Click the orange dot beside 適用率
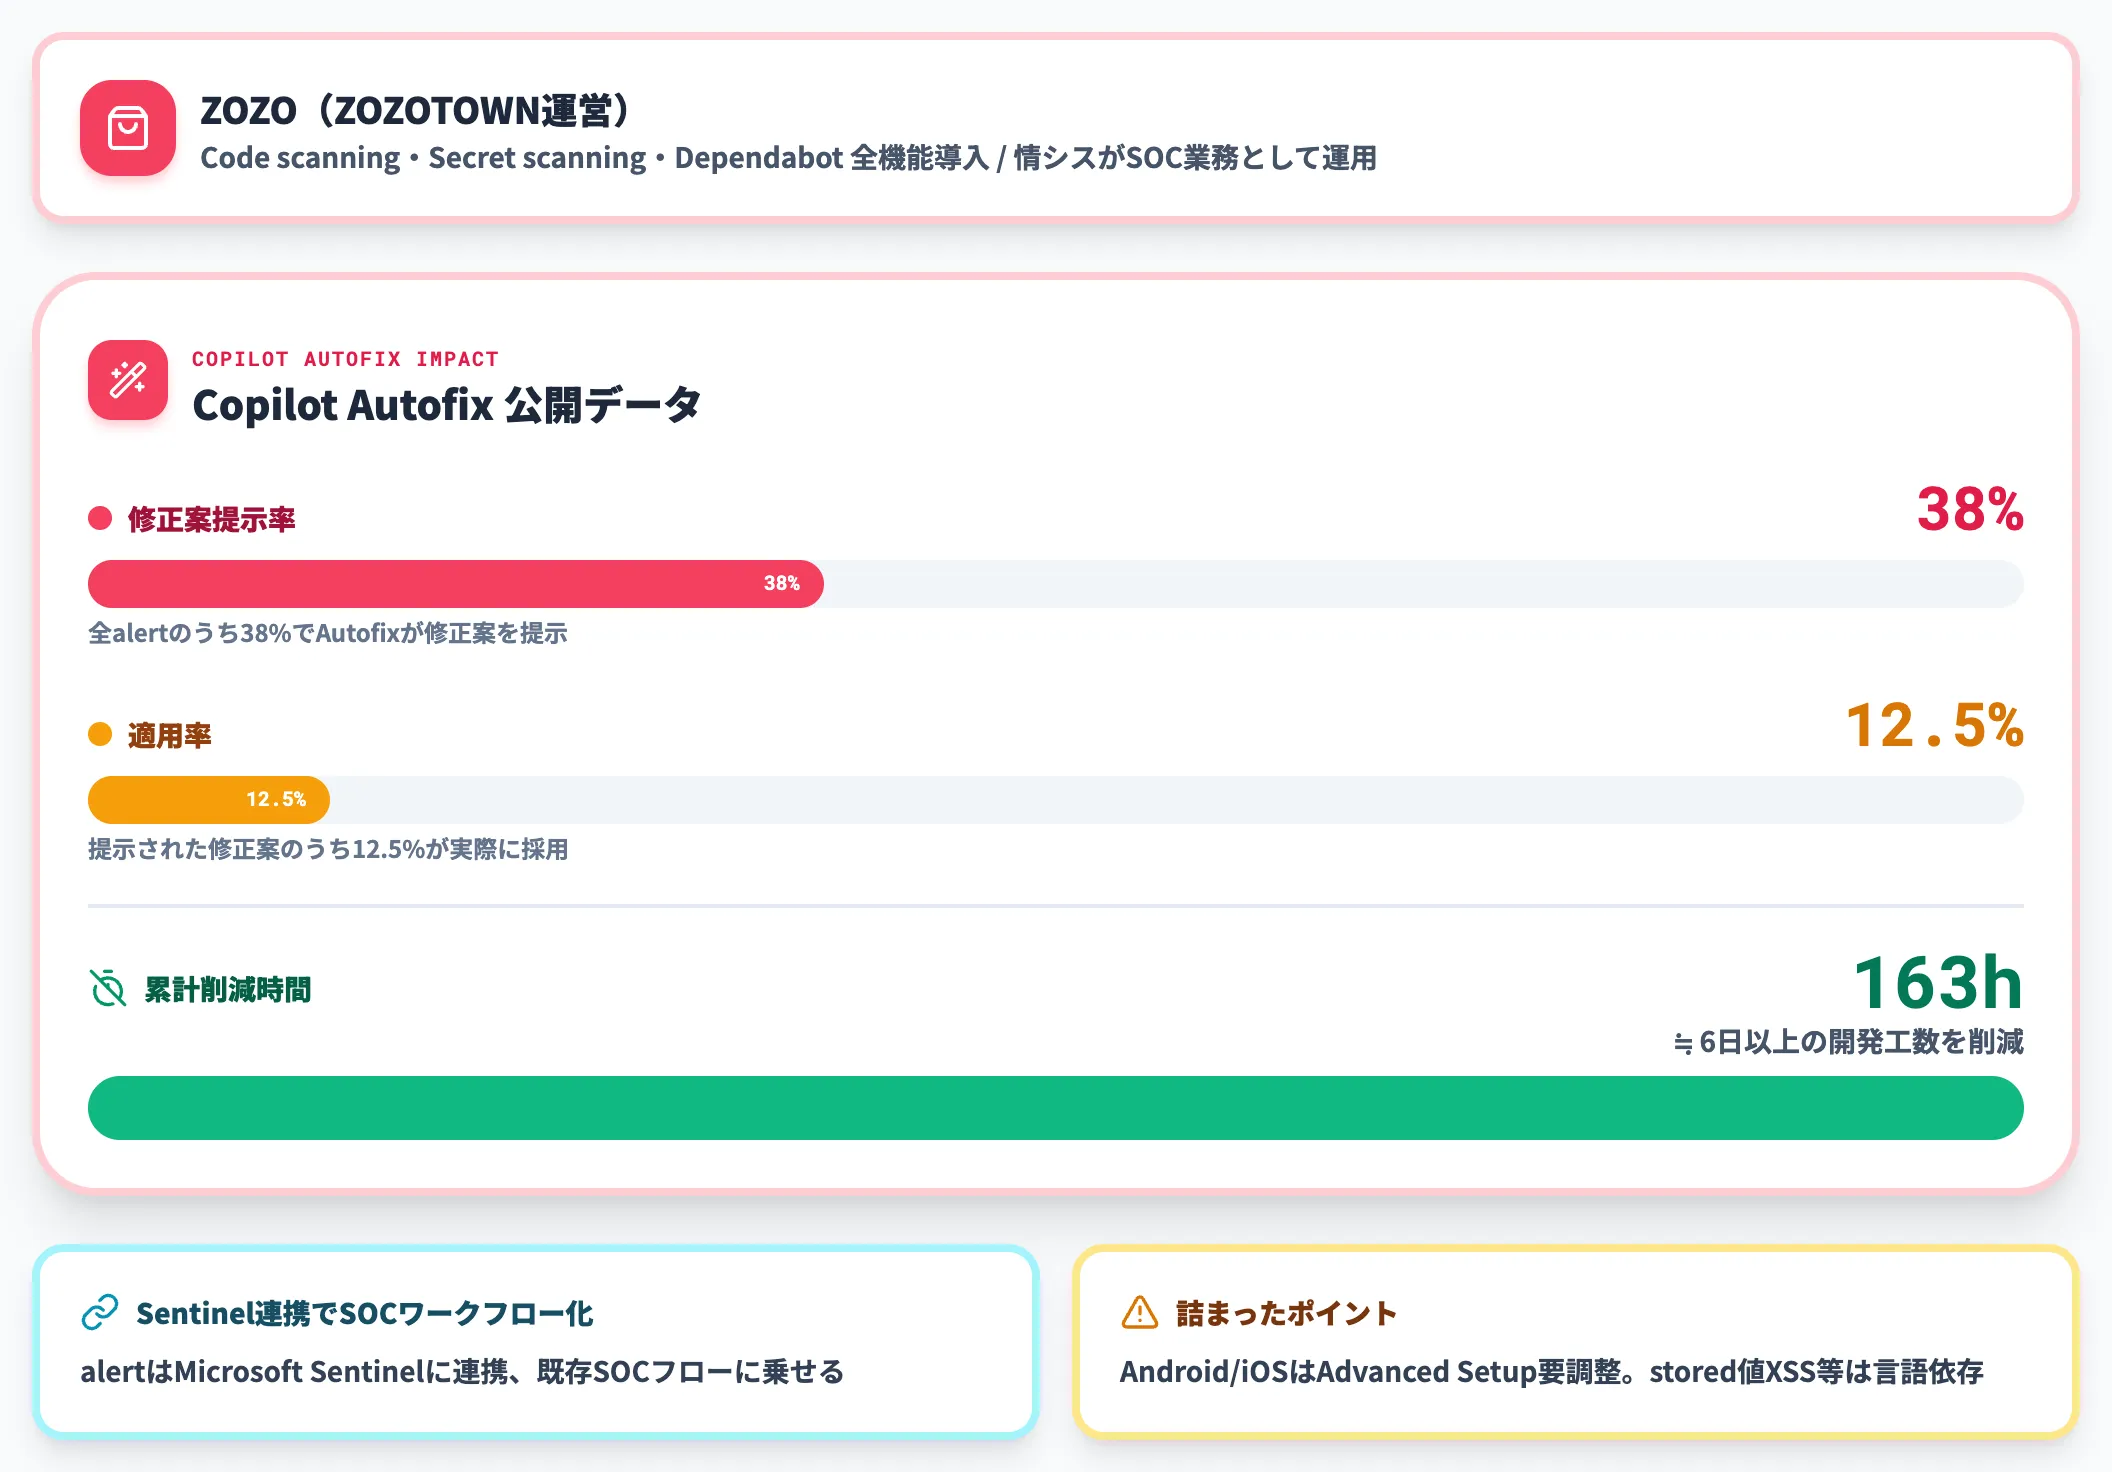Image resolution: width=2112 pixels, height=1472 pixels. [100, 734]
